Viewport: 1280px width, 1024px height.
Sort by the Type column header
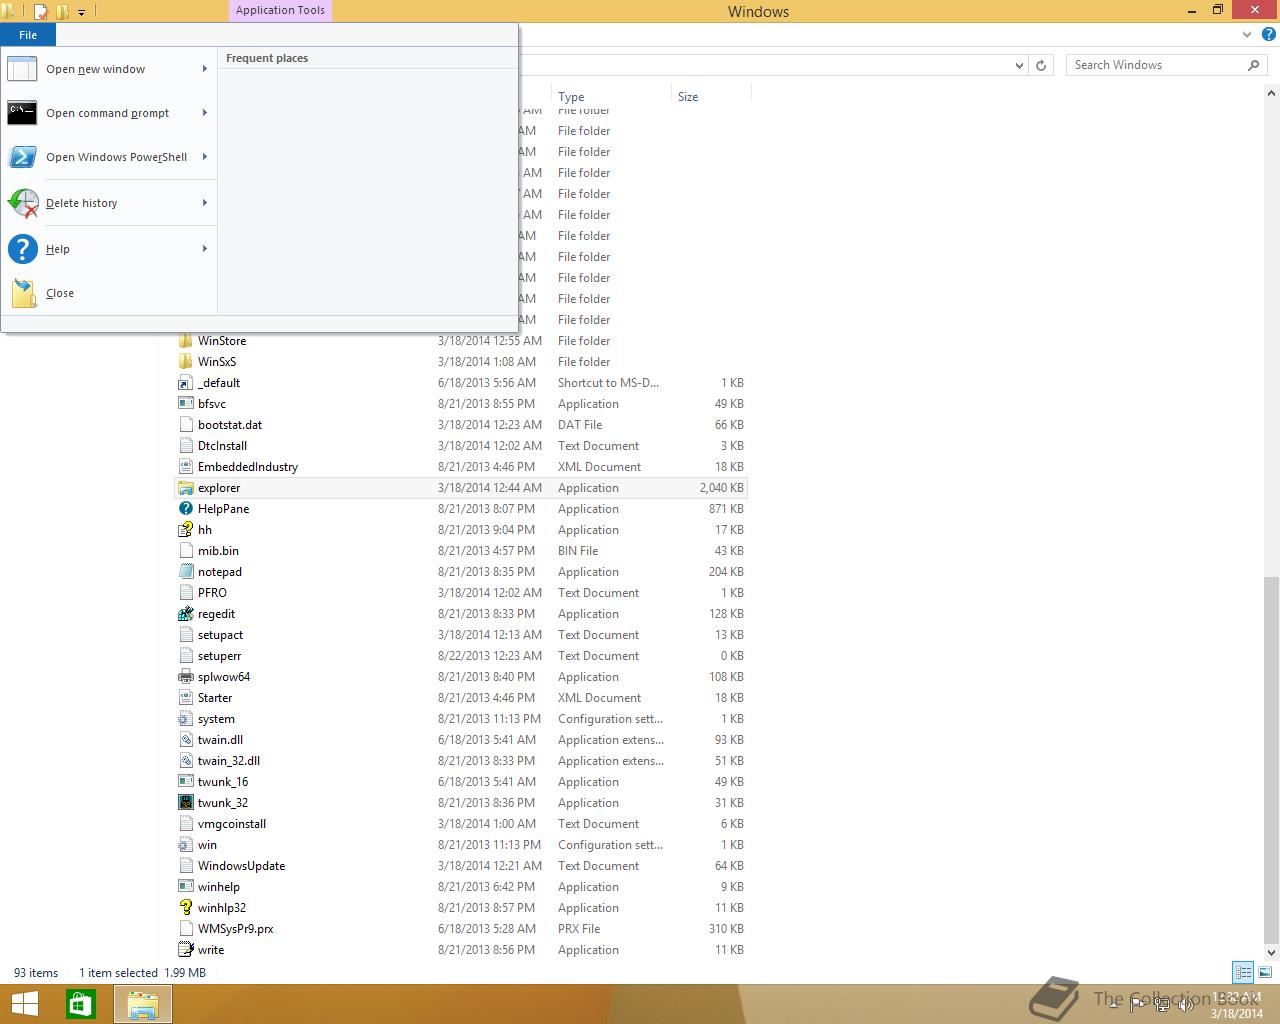(x=610, y=97)
